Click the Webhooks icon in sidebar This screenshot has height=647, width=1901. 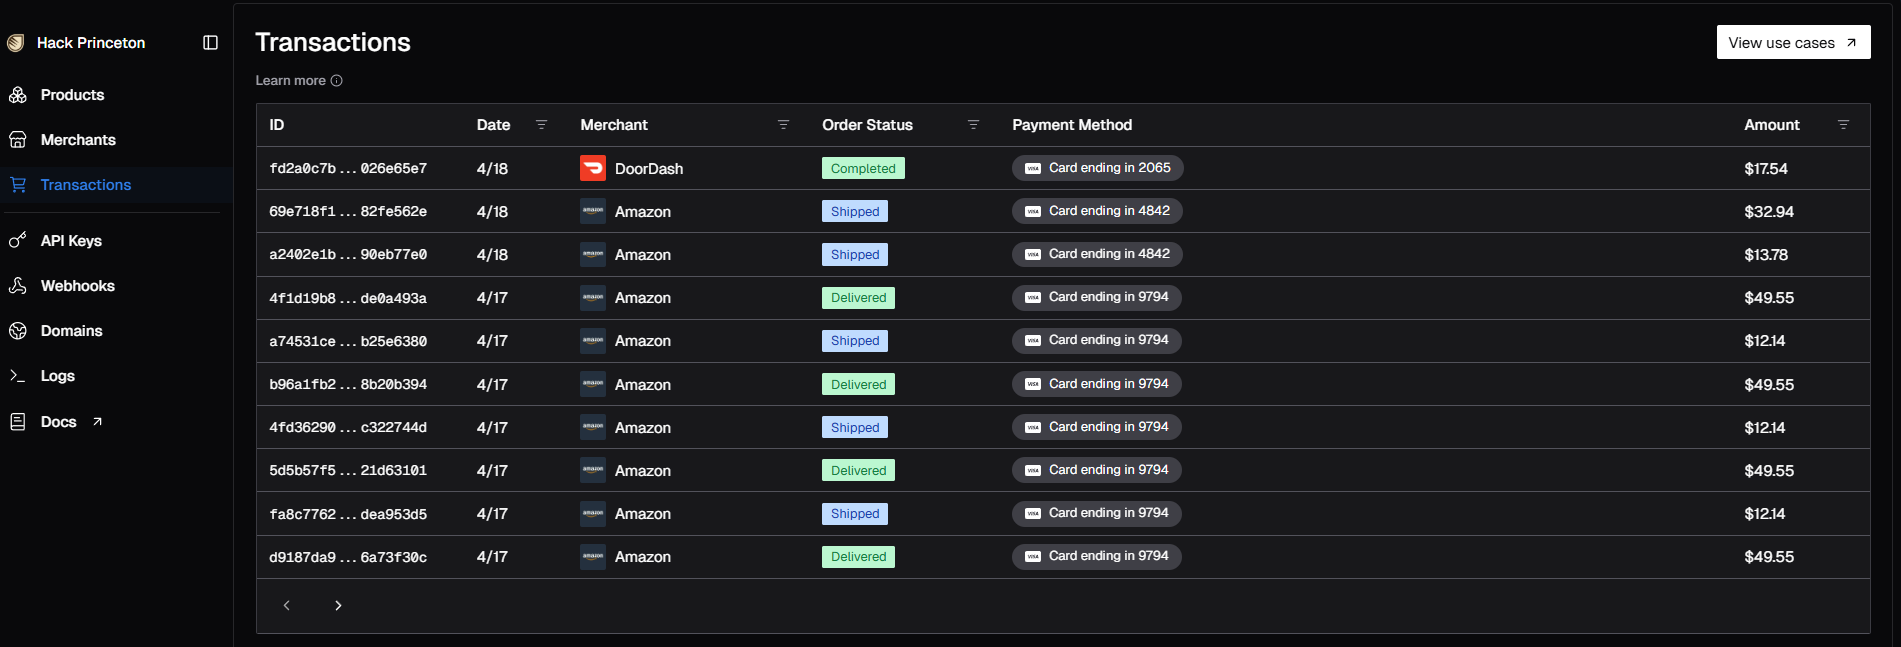click(18, 286)
